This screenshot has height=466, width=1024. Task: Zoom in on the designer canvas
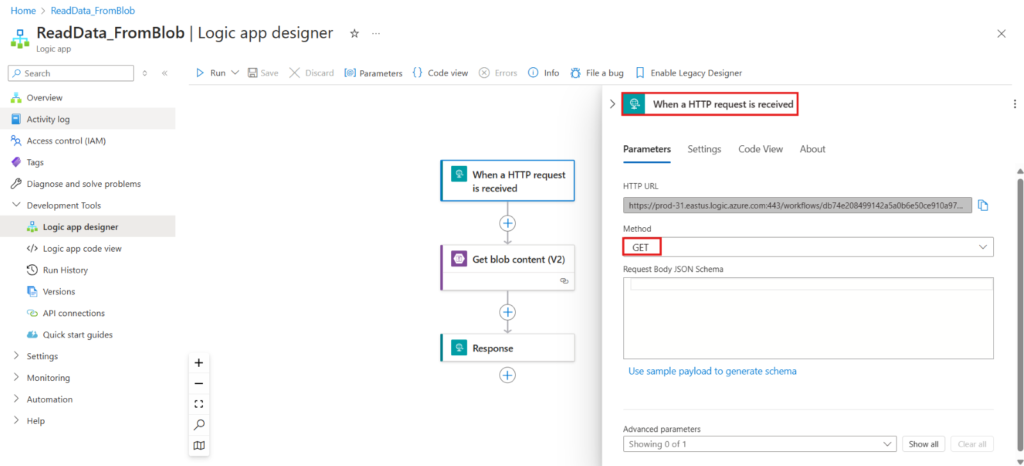199,363
